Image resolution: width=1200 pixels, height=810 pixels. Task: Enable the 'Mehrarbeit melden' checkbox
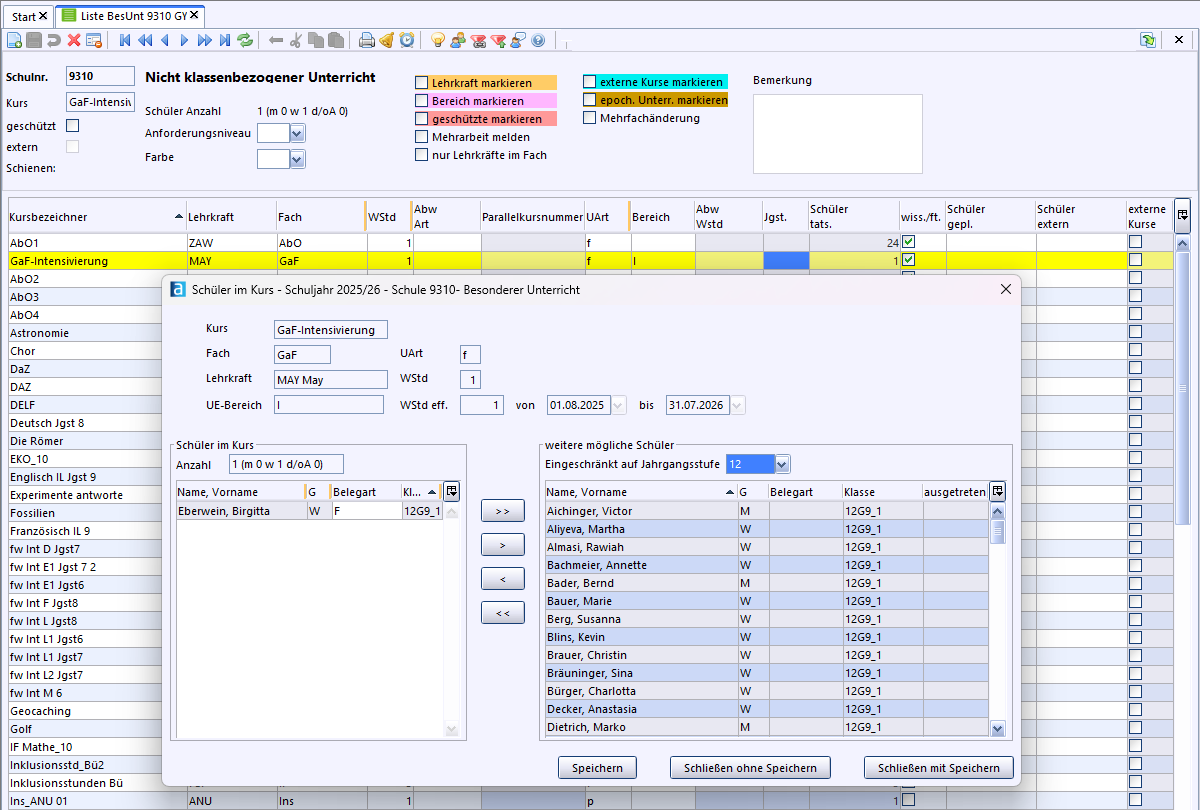click(x=421, y=137)
